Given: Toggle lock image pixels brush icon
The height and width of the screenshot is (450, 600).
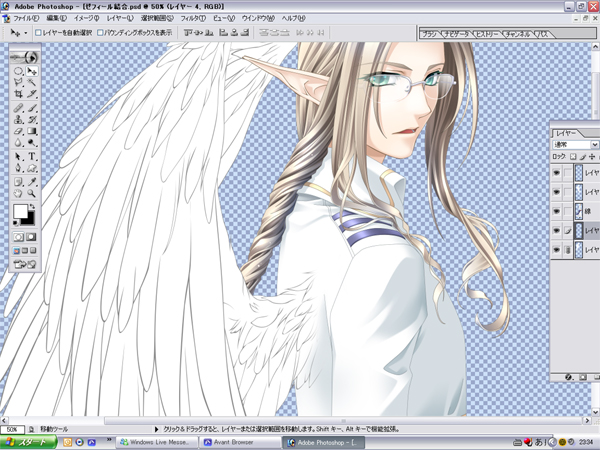Looking at the screenshot, I should pos(583,157).
